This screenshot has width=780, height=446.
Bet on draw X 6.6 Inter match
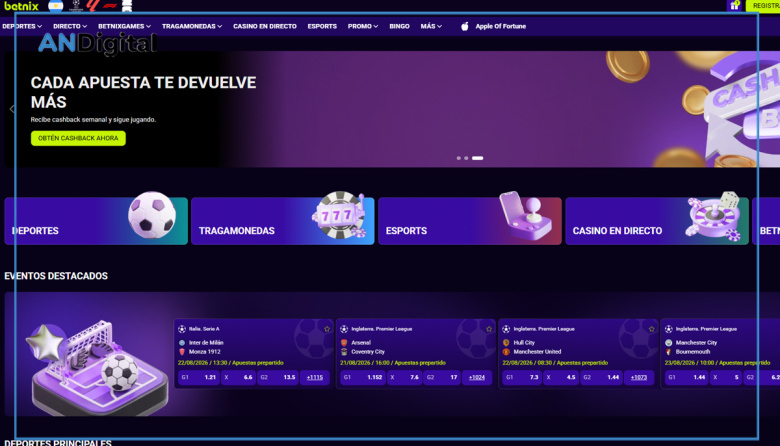(238, 377)
